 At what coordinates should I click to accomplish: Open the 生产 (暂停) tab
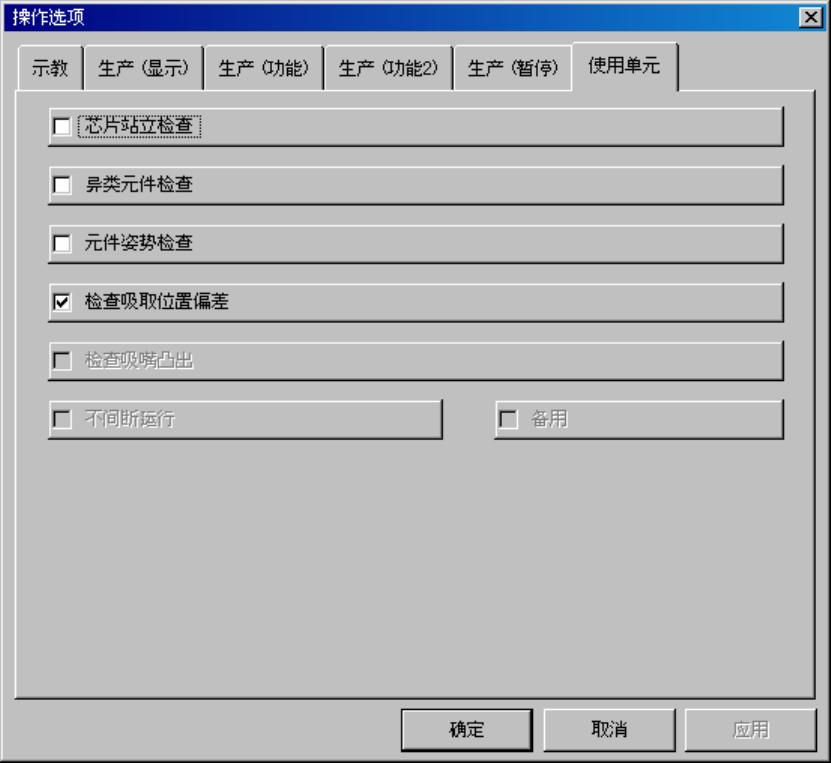point(512,68)
